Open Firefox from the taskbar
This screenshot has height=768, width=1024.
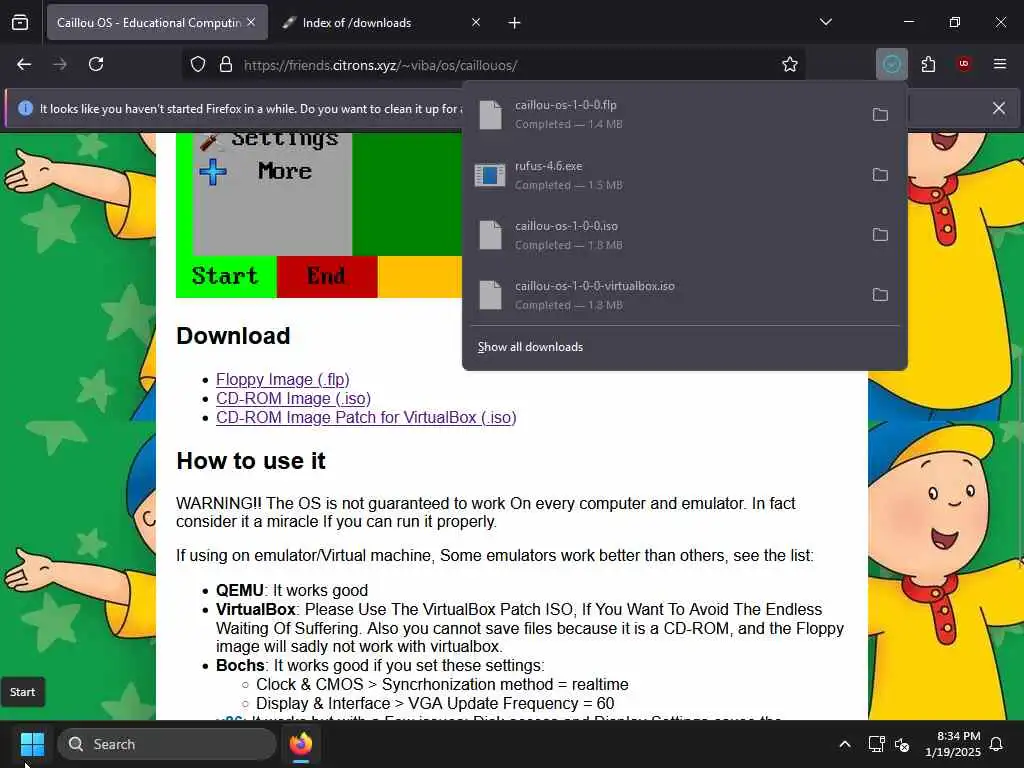click(x=301, y=744)
